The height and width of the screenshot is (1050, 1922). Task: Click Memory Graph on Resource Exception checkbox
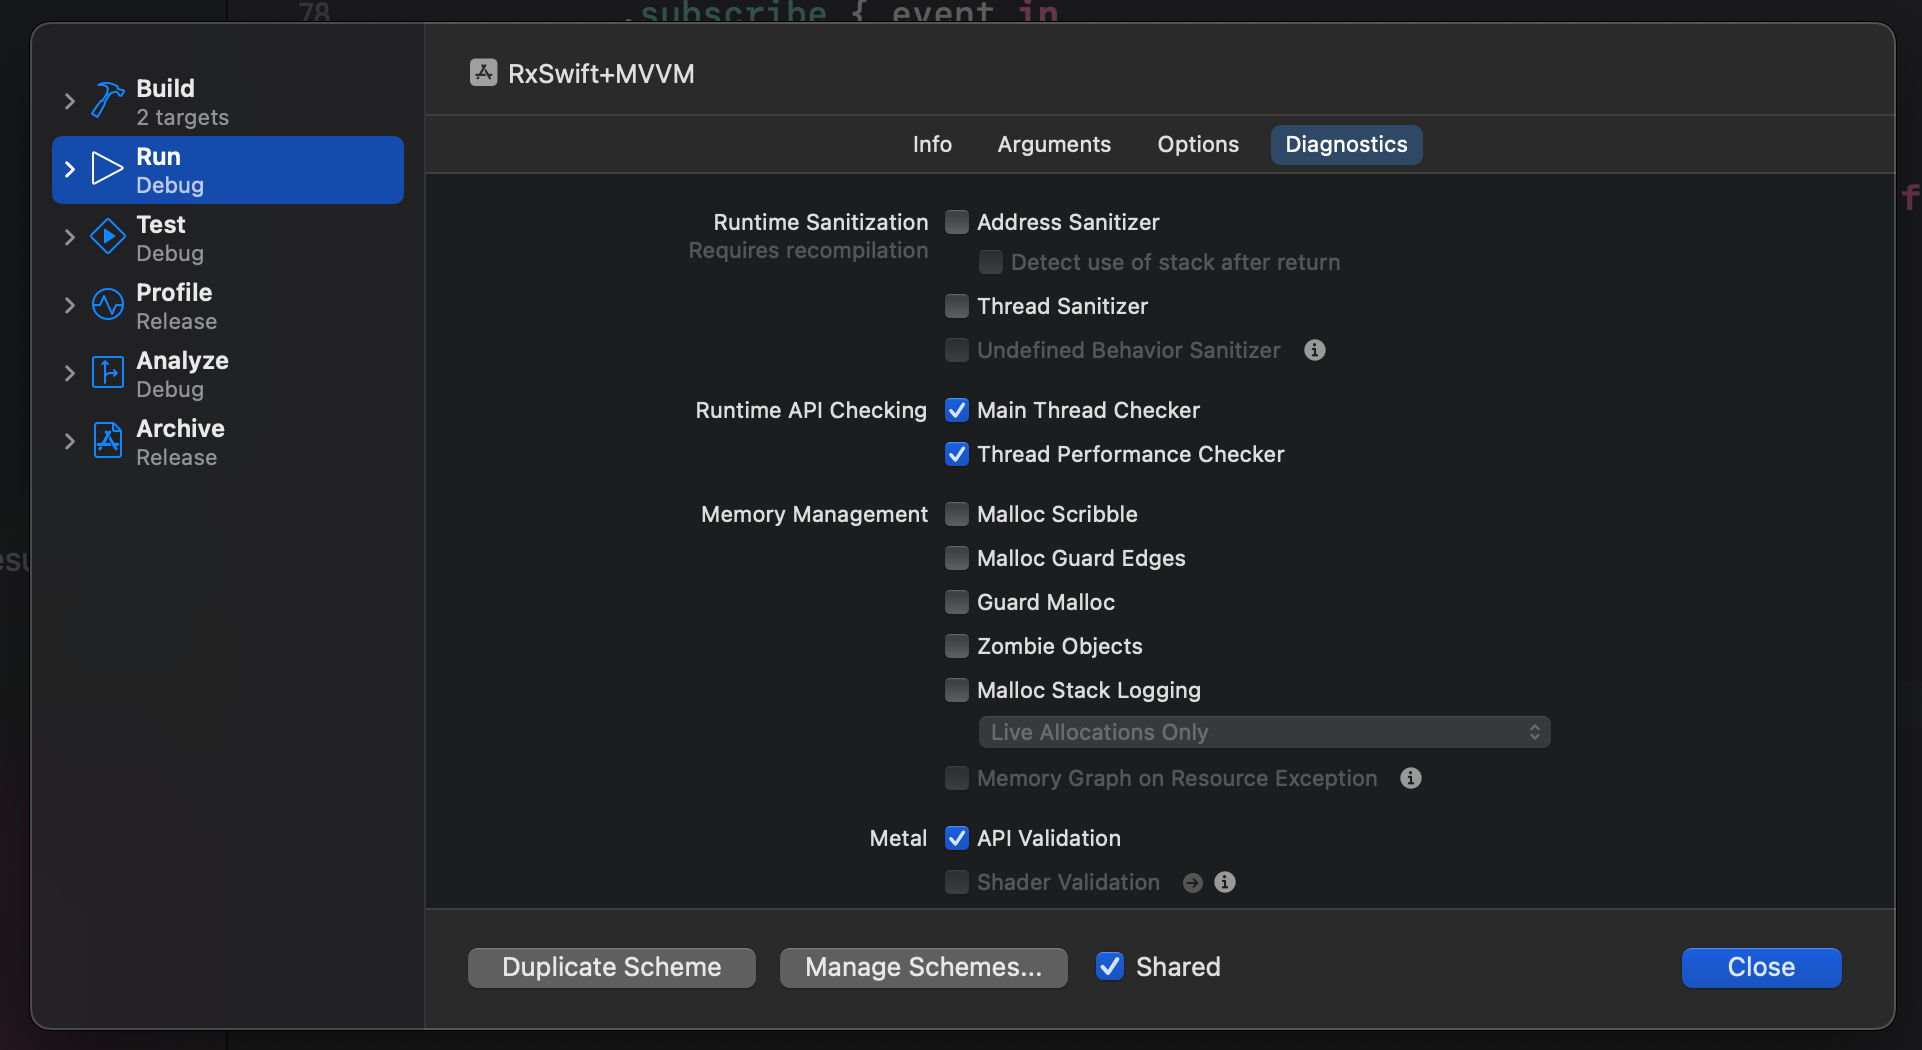[957, 778]
